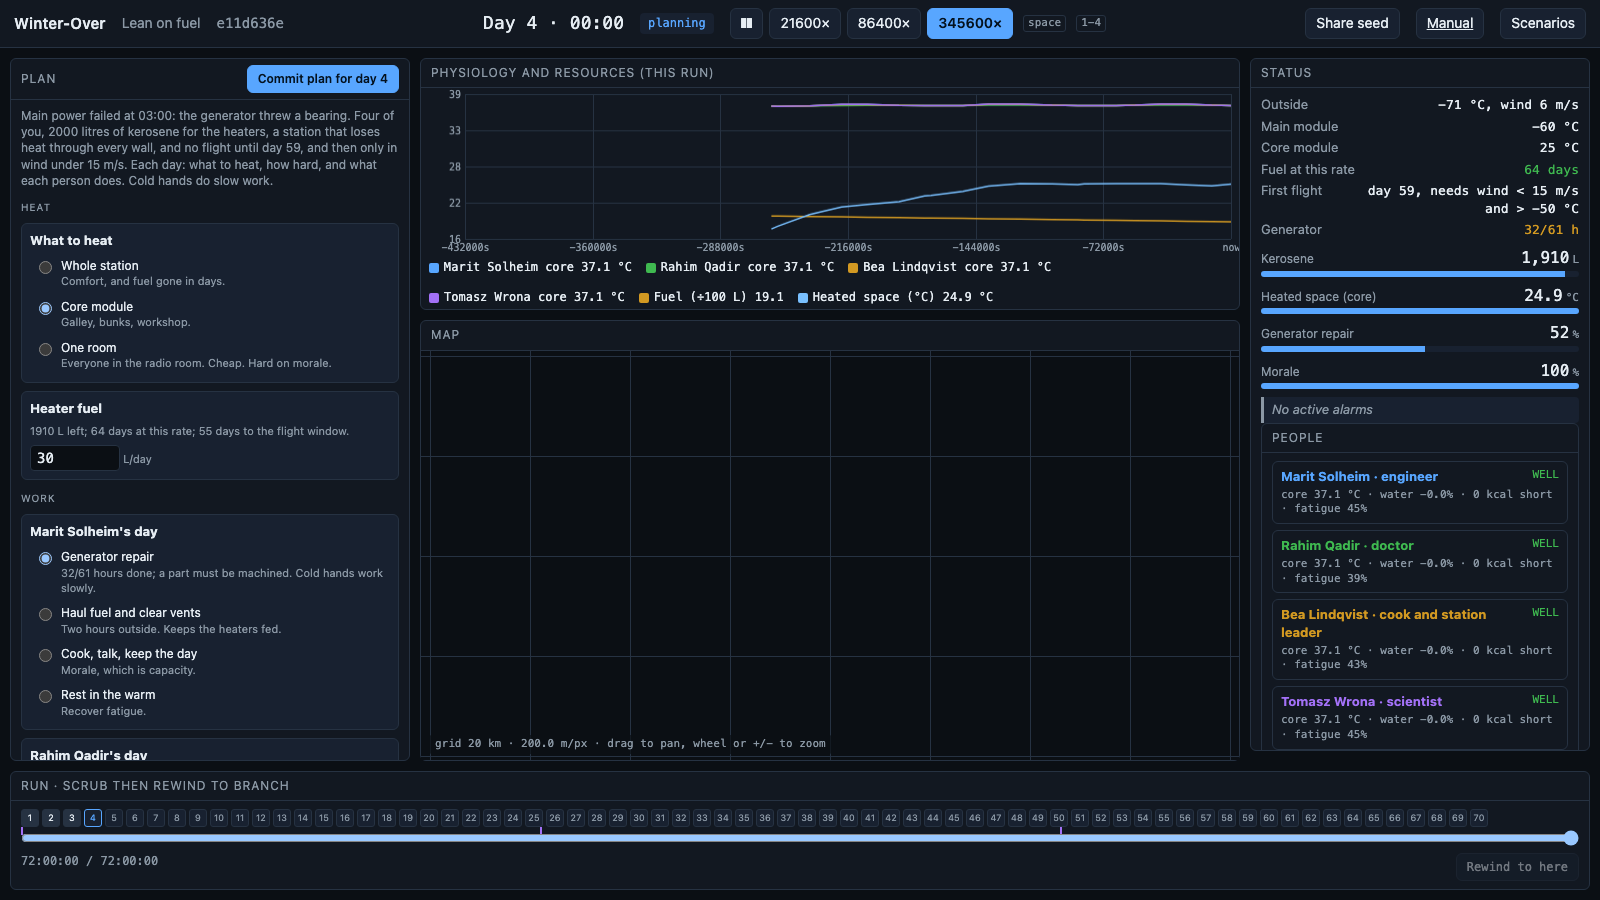Choose Rest in the warm for Marit
Image resolution: width=1600 pixels, height=900 pixels.
pyautogui.click(x=45, y=696)
